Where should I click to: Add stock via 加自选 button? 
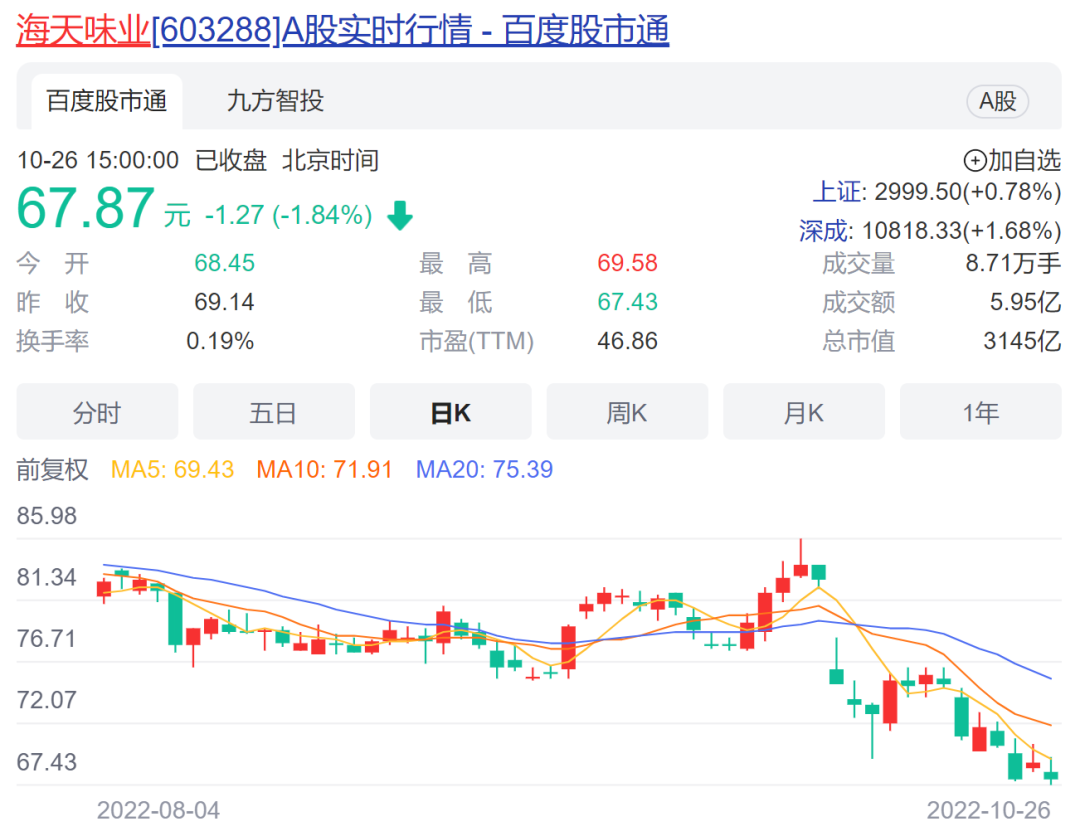click(1012, 160)
